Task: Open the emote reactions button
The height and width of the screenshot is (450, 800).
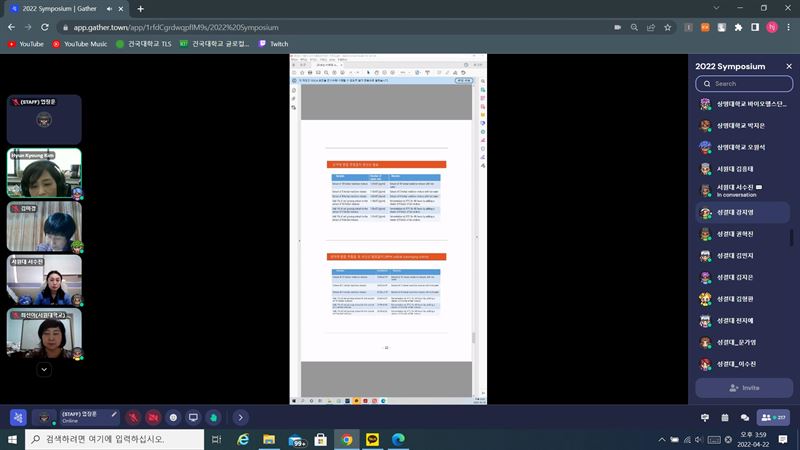Action: (x=173, y=417)
